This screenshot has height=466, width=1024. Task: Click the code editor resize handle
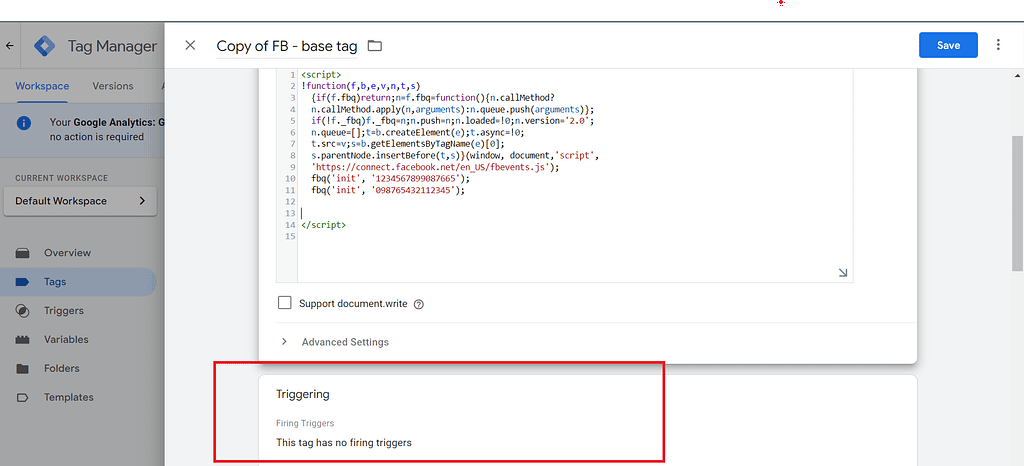(x=842, y=272)
